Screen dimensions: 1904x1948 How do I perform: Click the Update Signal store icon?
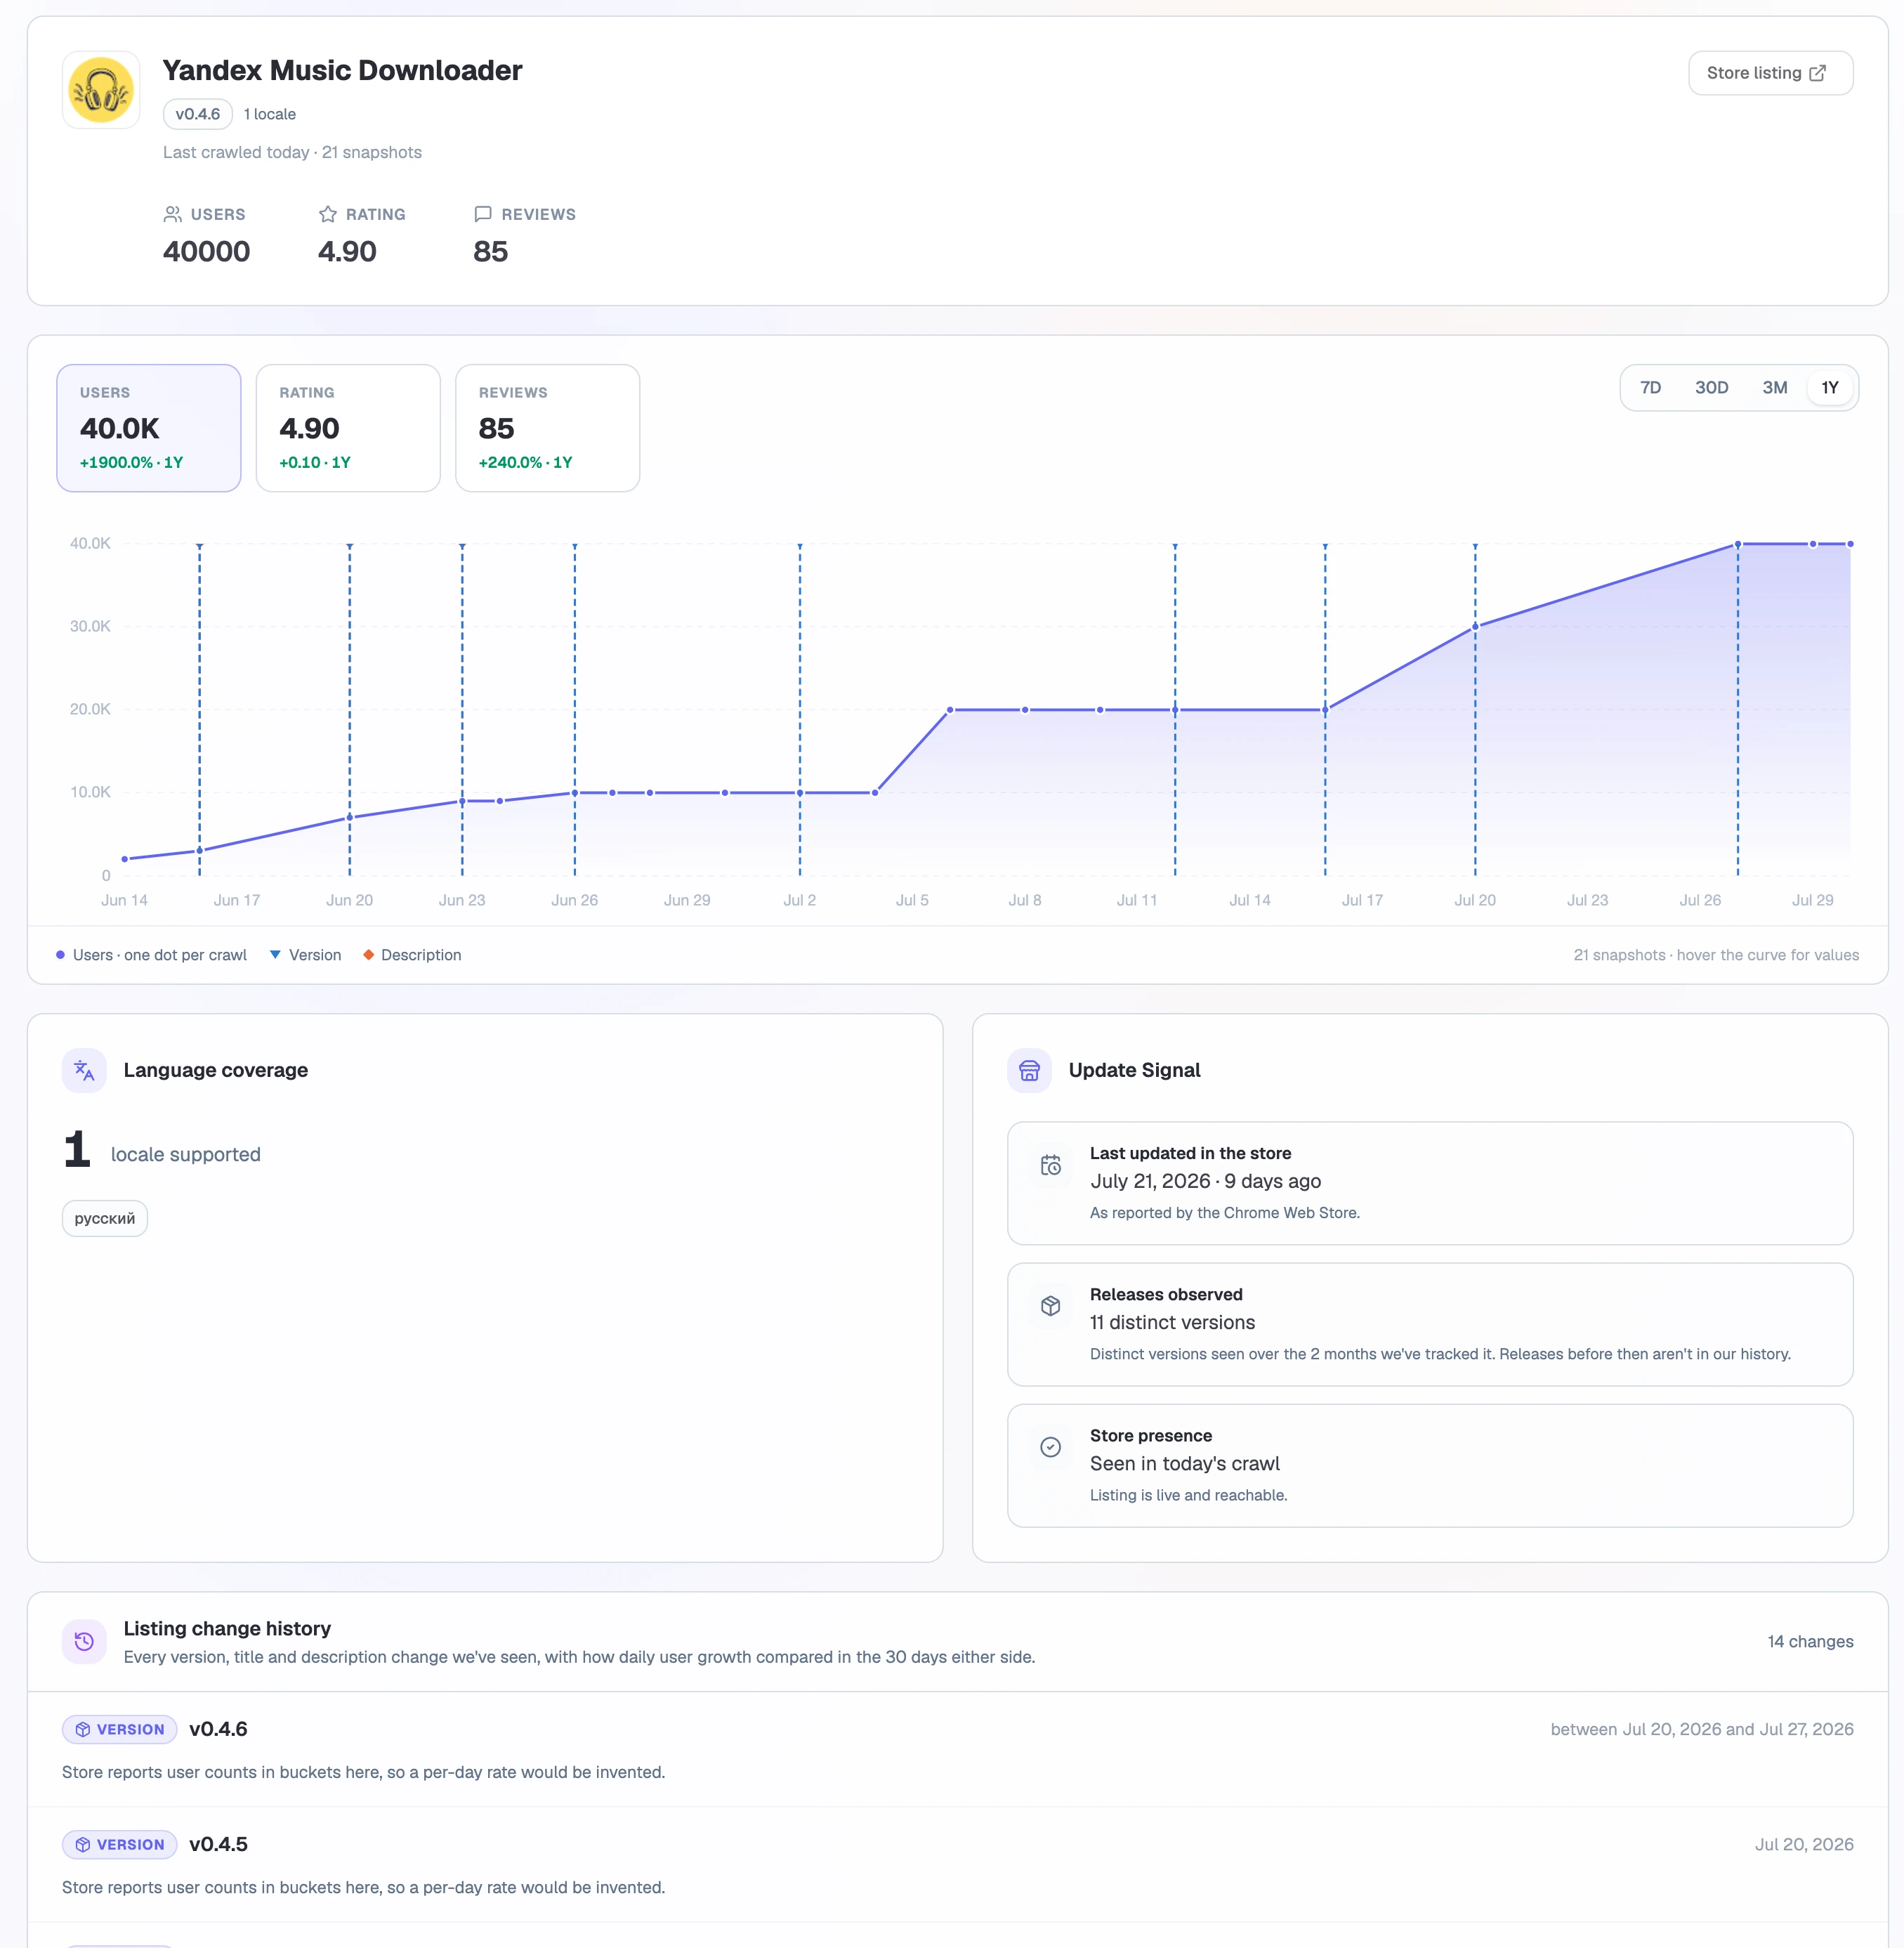pyautogui.click(x=1029, y=1070)
